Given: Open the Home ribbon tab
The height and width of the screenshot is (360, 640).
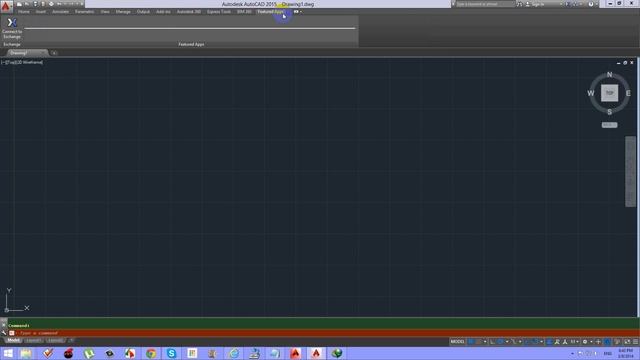Looking at the screenshot, I should click(24, 12).
